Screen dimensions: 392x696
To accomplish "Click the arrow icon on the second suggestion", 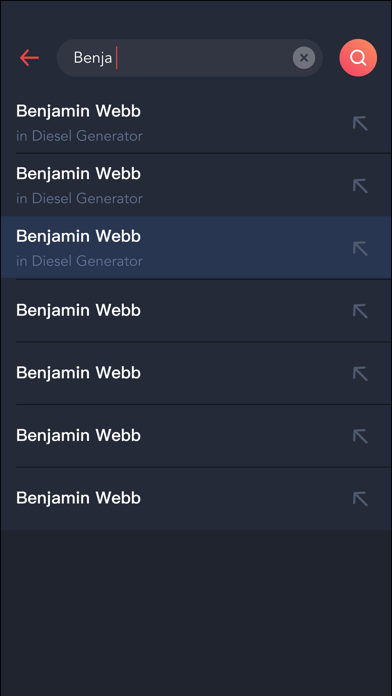I will tap(360, 186).
